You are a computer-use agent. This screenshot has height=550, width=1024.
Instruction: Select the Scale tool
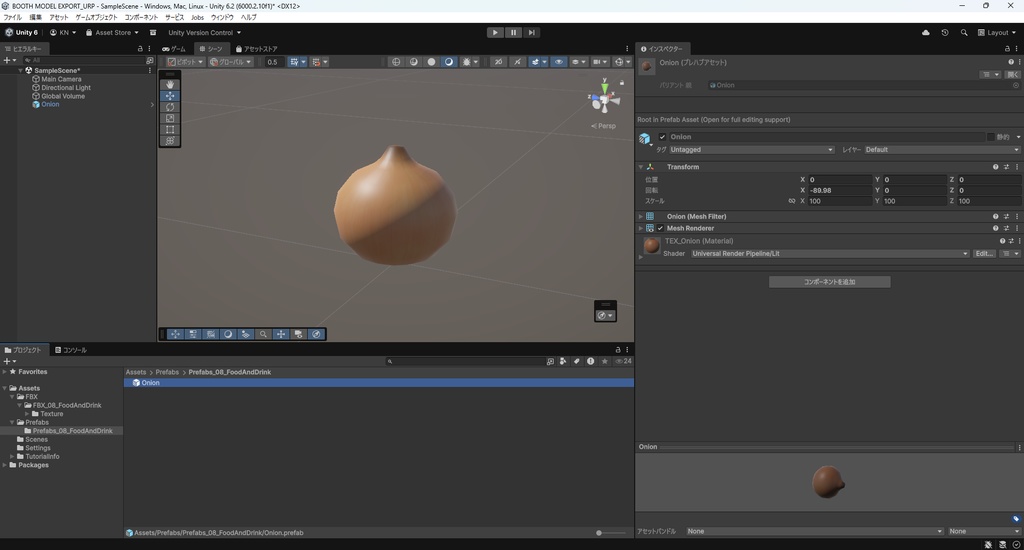170,118
